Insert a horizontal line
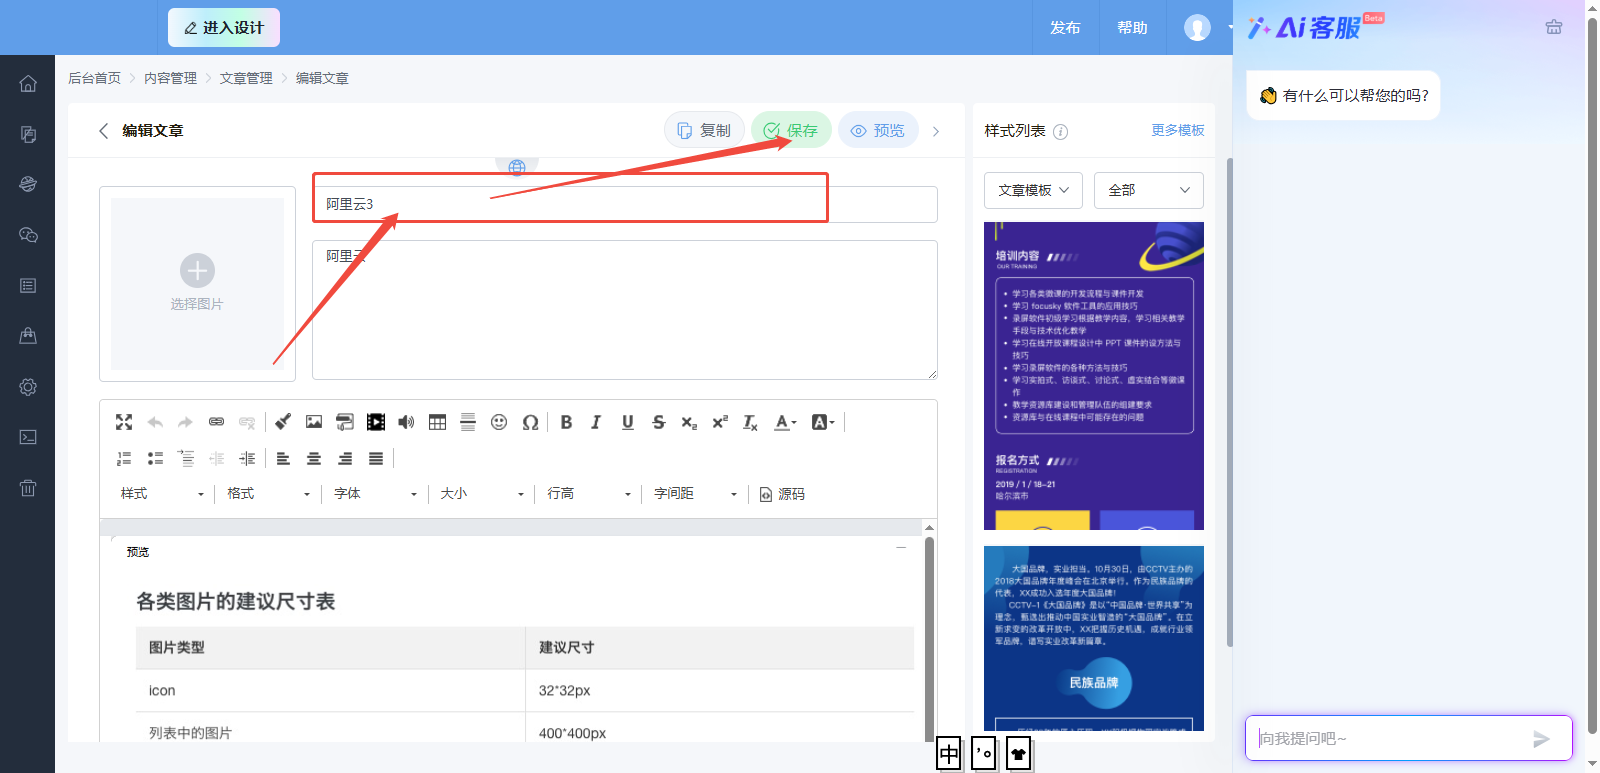 [x=468, y=422]
